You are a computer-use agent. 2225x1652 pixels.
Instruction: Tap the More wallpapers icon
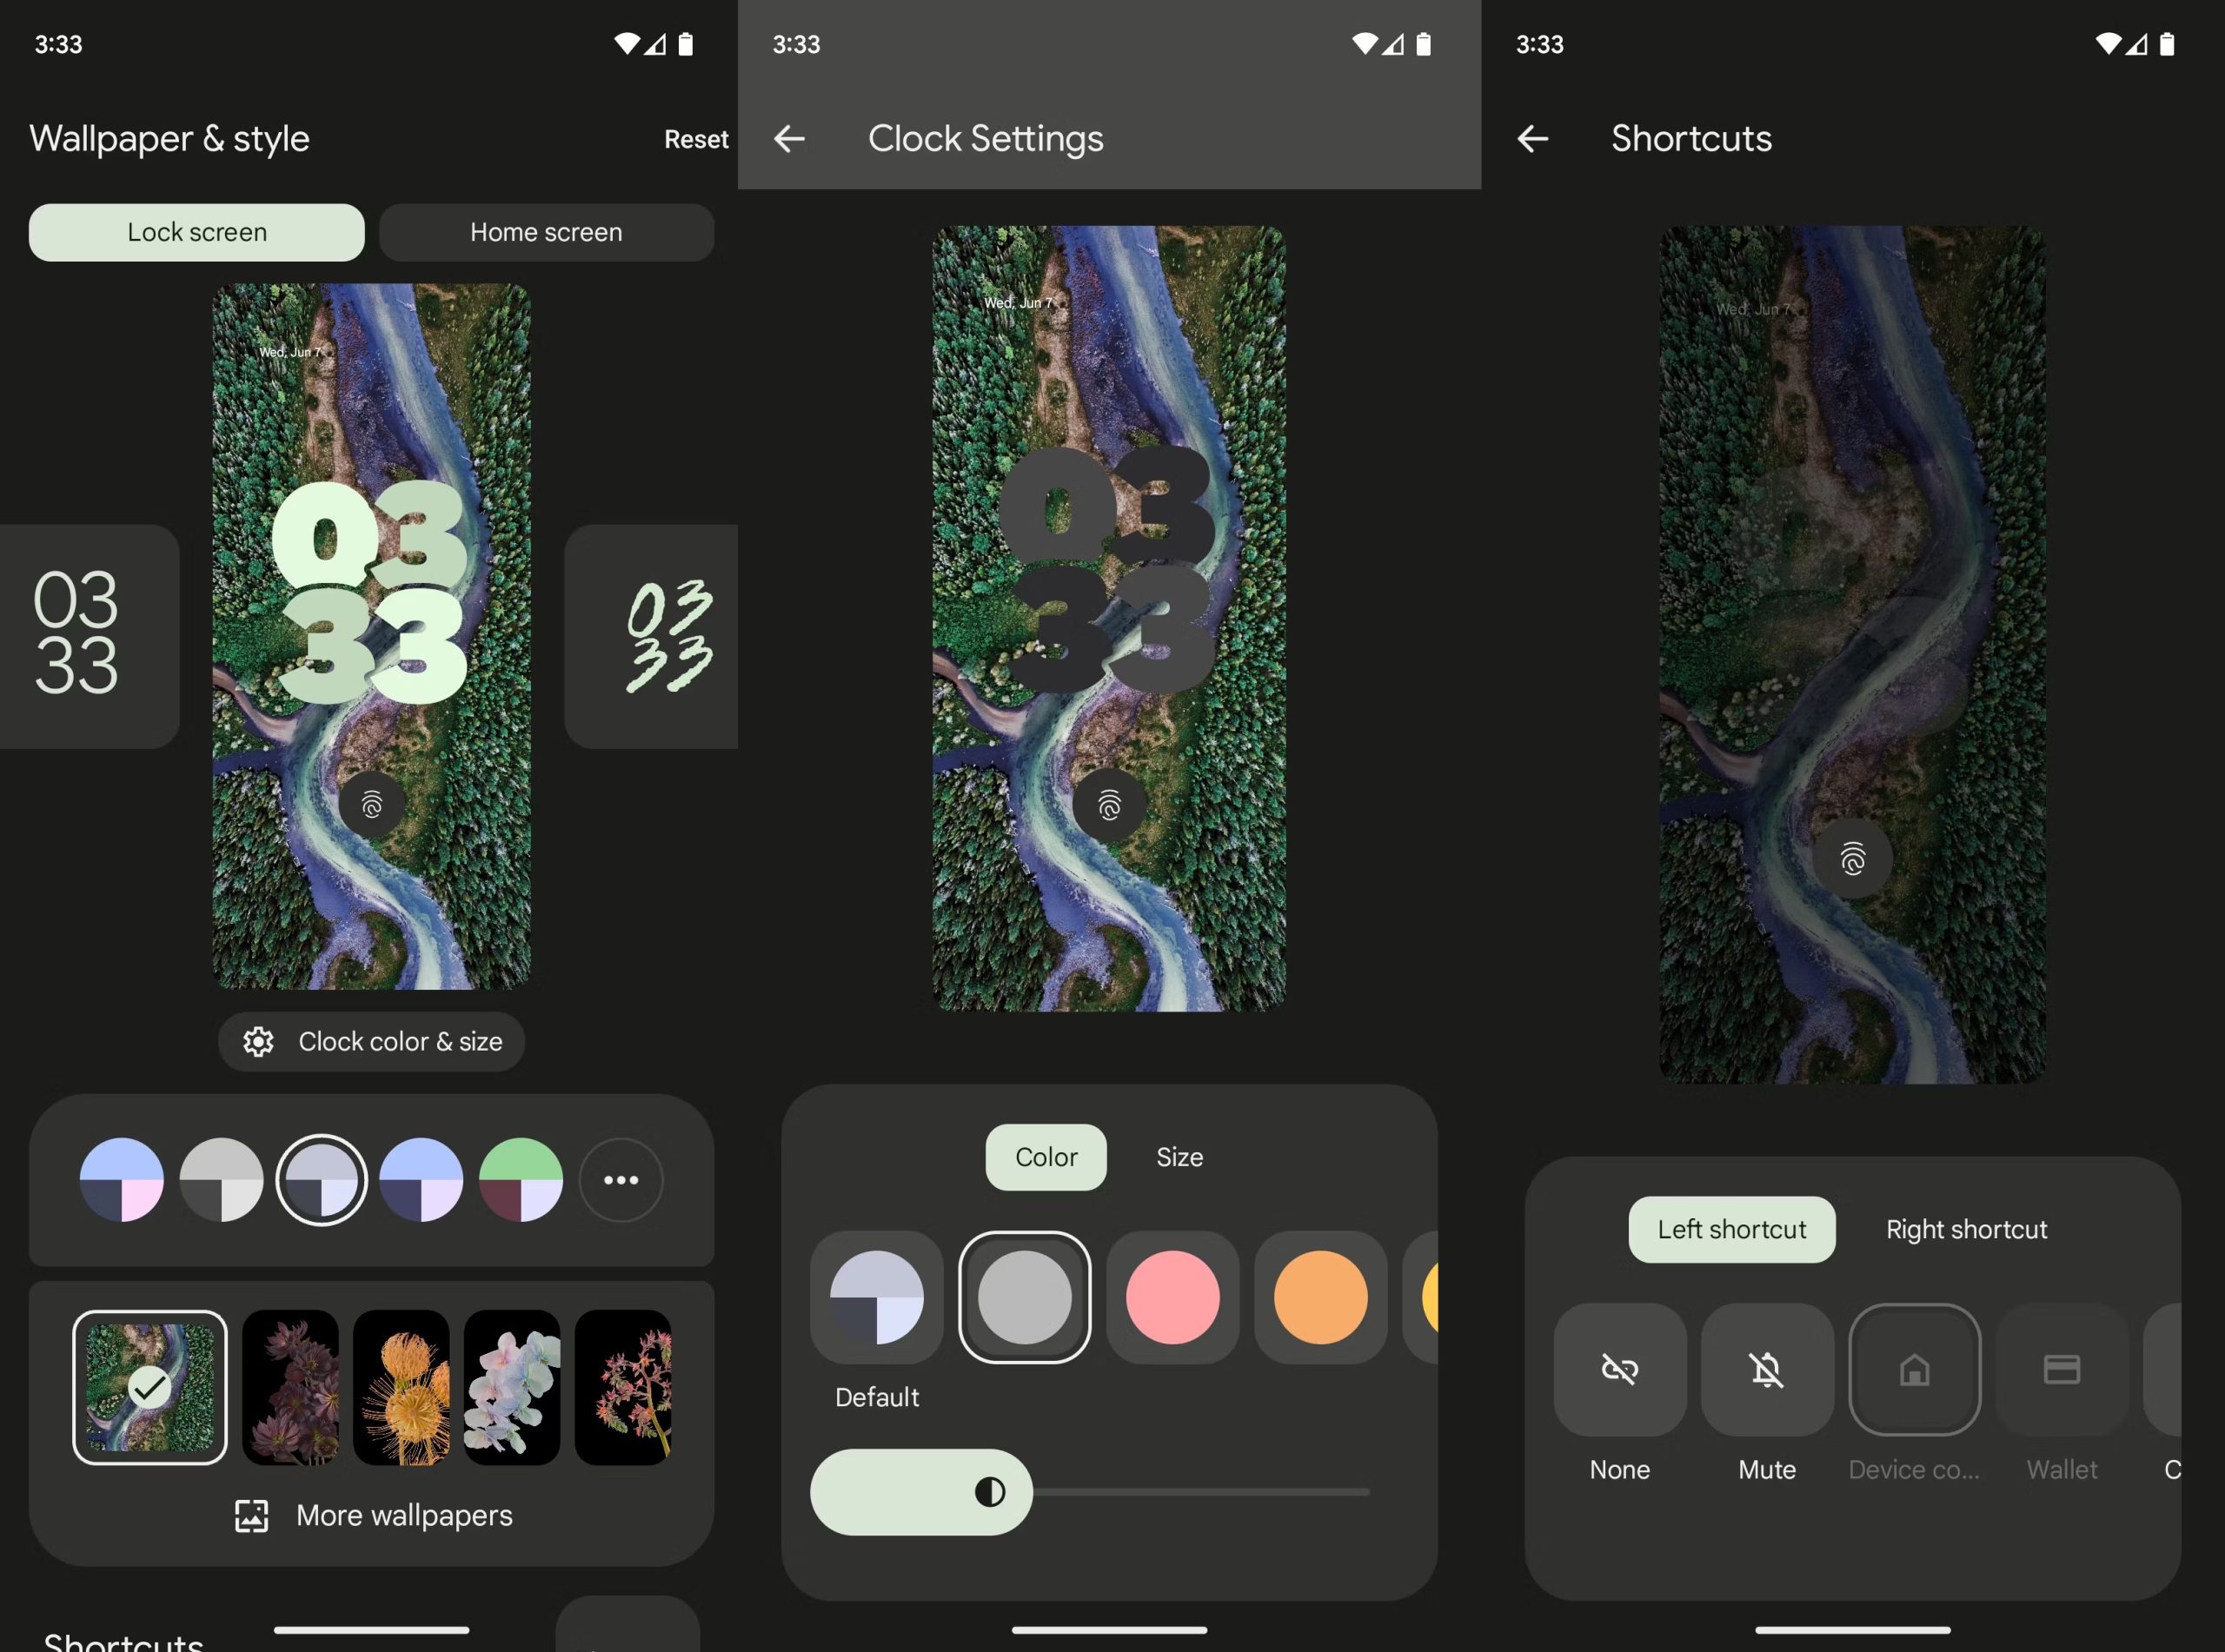(x=252, y=1515)
